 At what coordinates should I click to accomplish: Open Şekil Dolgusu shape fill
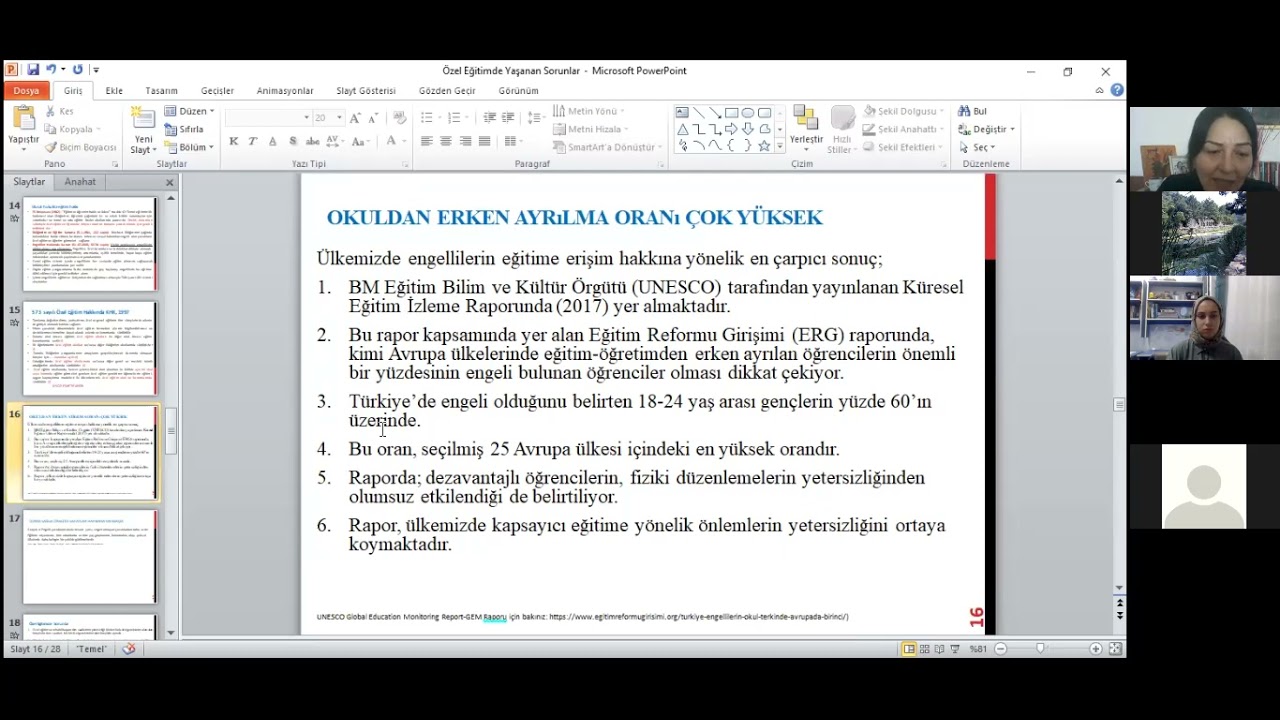(x=902, y=111)
